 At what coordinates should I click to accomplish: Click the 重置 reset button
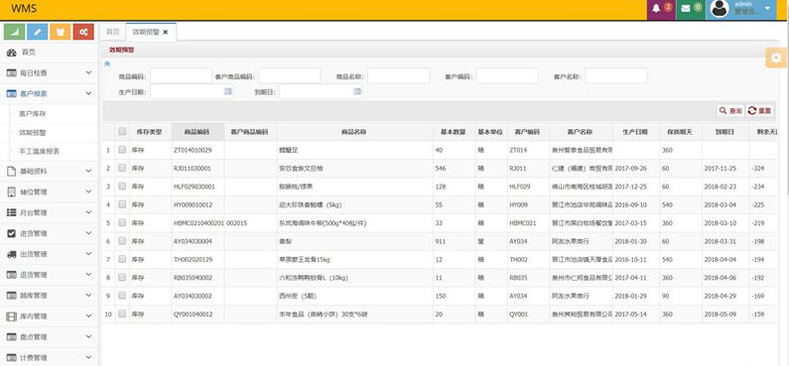pos(760,111)
